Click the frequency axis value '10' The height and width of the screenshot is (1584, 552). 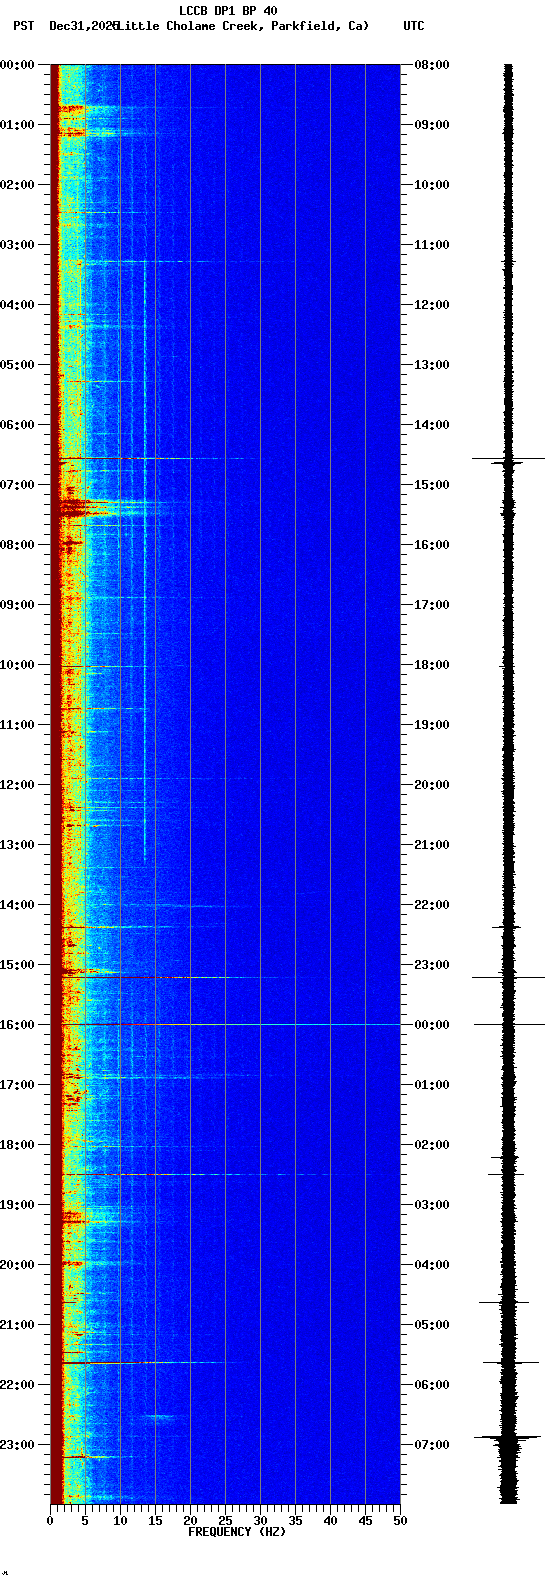(120, 1521)
